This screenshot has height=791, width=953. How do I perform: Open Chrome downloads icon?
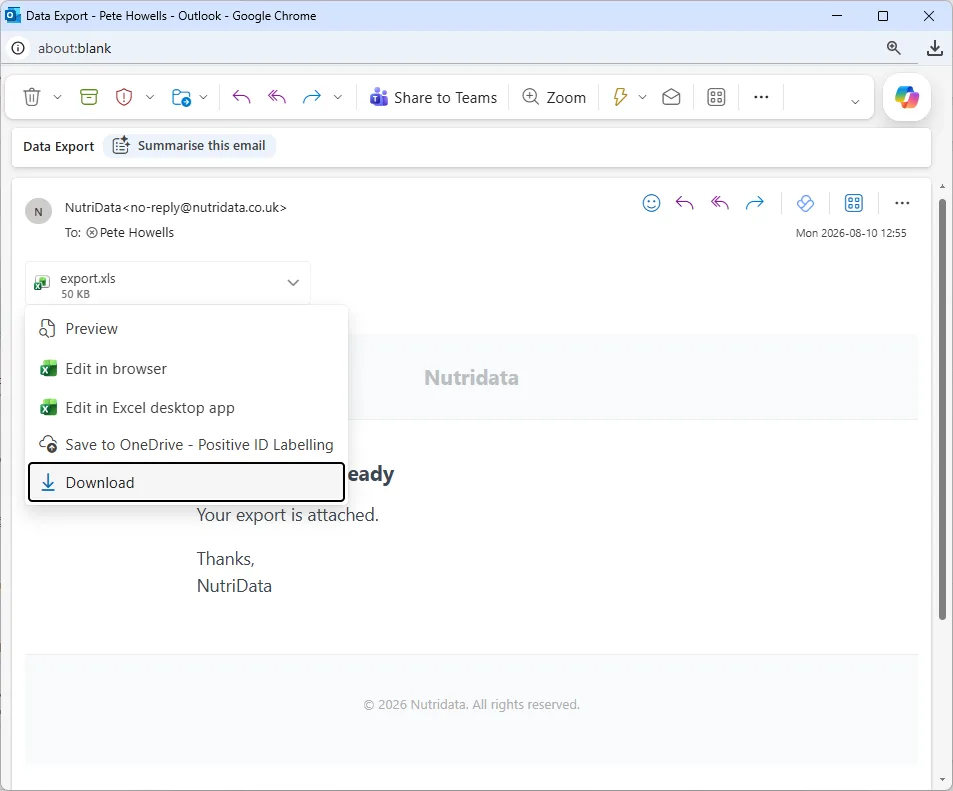click(935, 48)
